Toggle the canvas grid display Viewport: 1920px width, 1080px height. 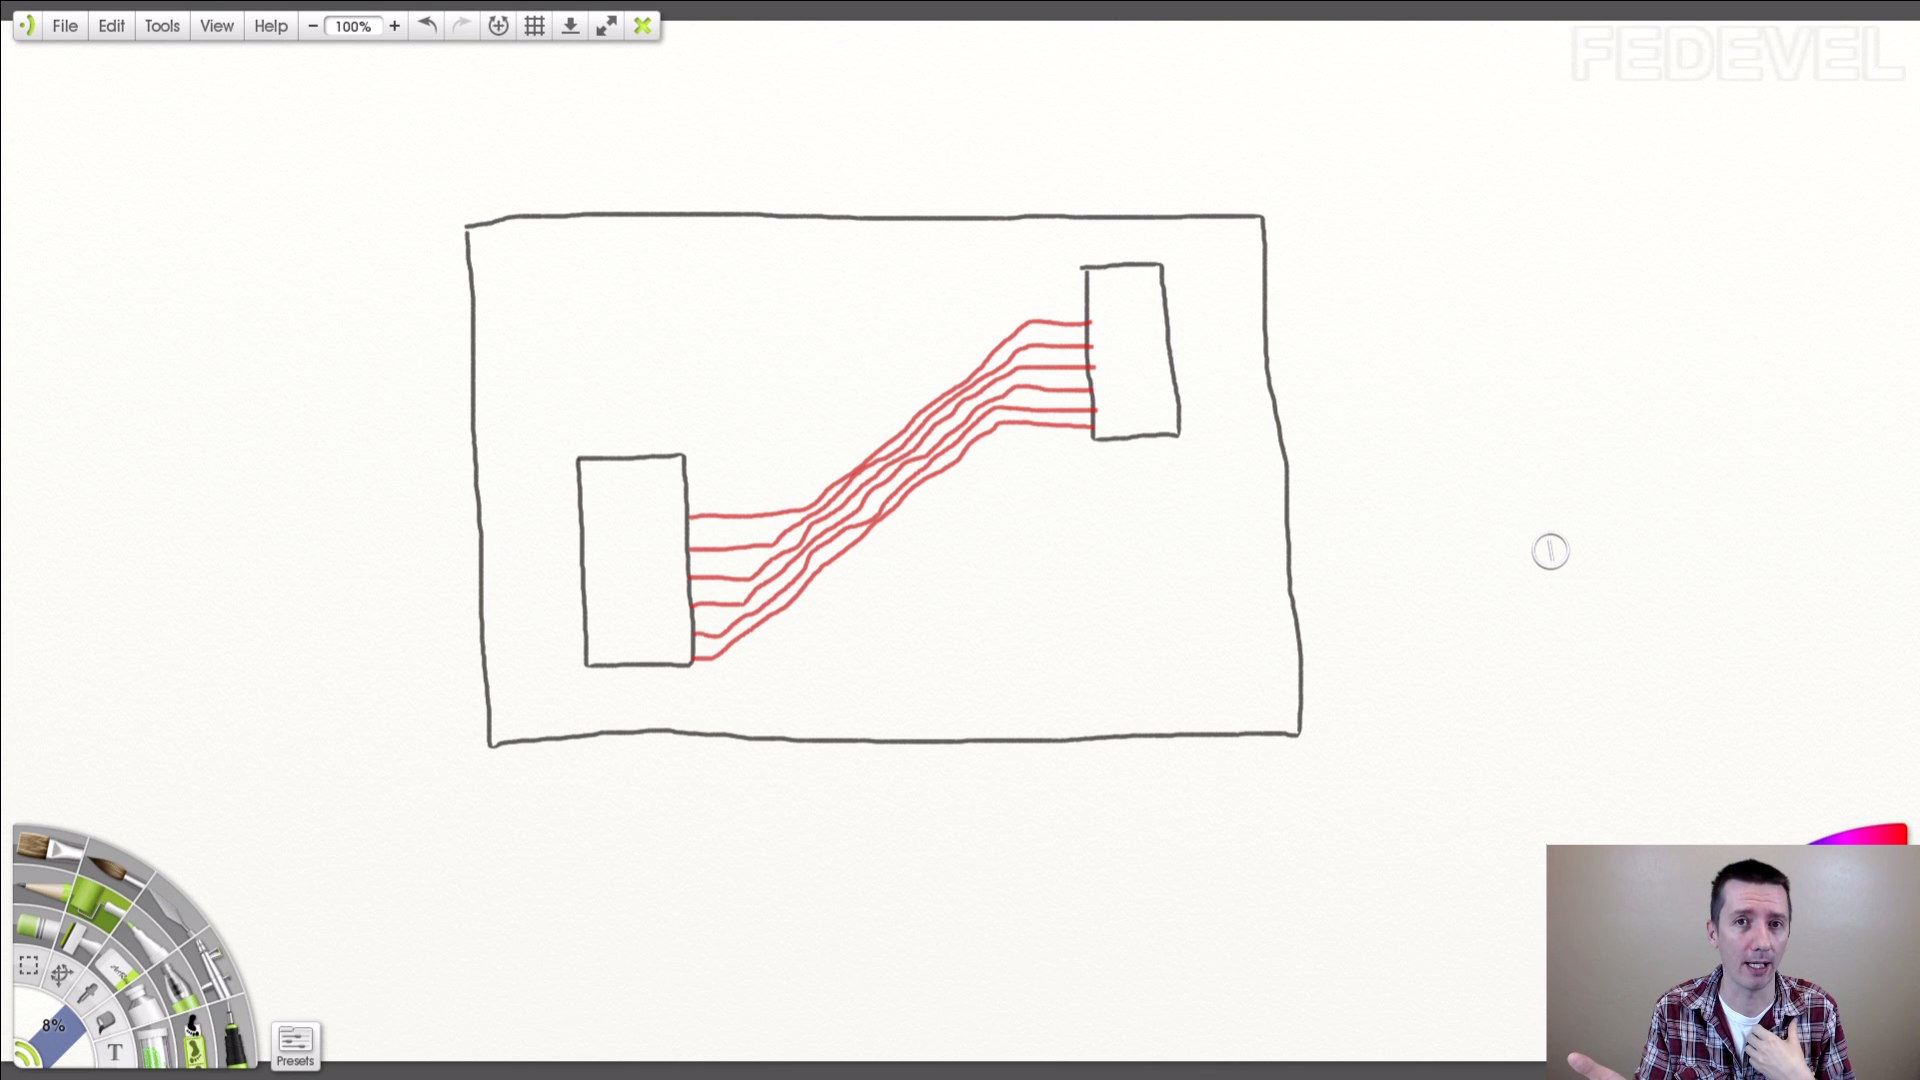point(534,26)
